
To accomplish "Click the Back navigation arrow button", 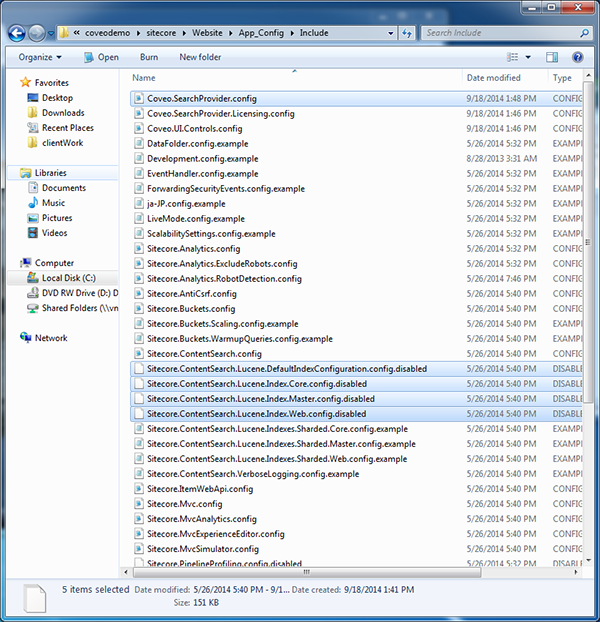I will pos(17,33).
